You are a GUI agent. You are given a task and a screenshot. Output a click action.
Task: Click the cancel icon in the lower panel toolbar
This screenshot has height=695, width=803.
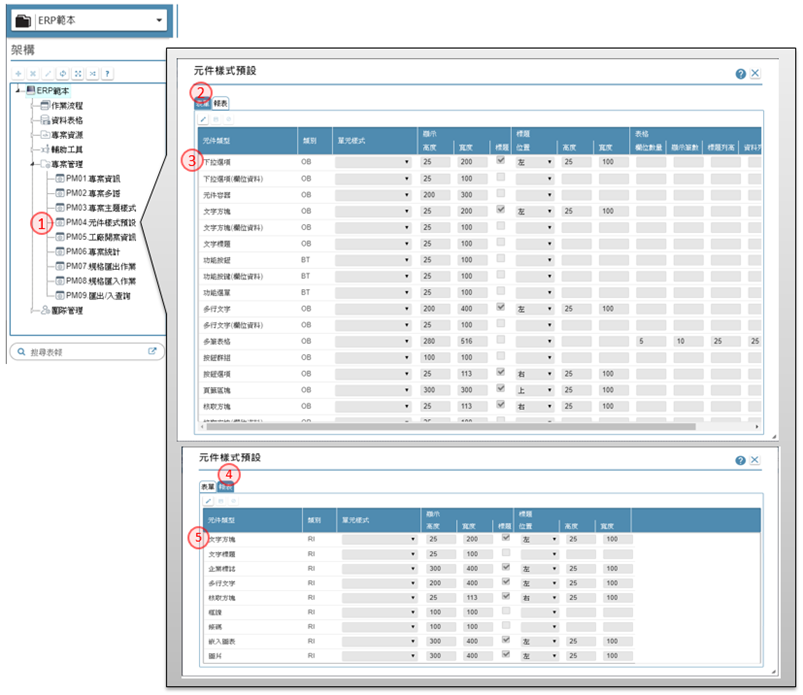coord(234,501)
